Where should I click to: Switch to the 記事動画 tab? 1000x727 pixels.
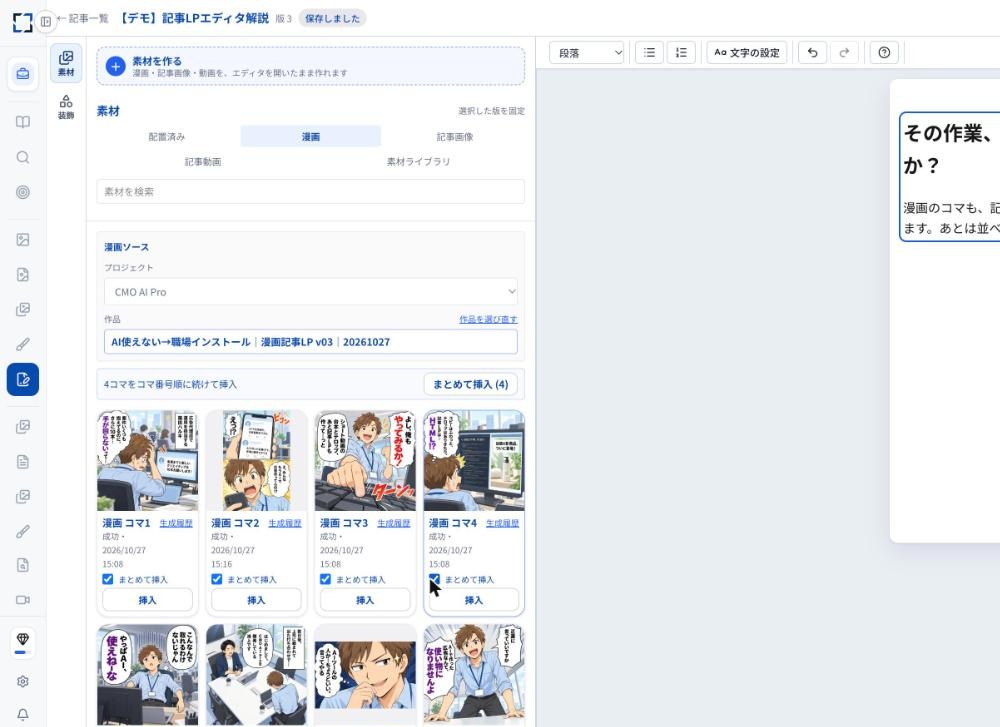pos(203,161)
